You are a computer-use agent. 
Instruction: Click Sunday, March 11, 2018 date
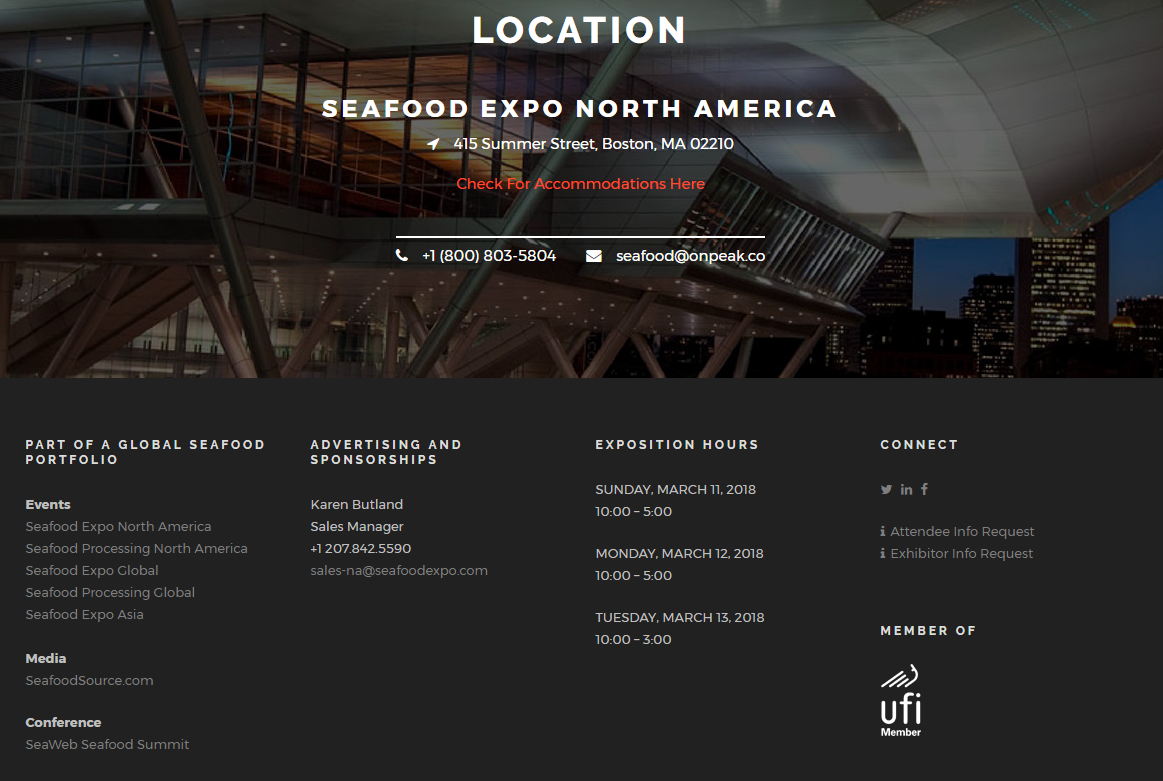click(x=676, y=490)
